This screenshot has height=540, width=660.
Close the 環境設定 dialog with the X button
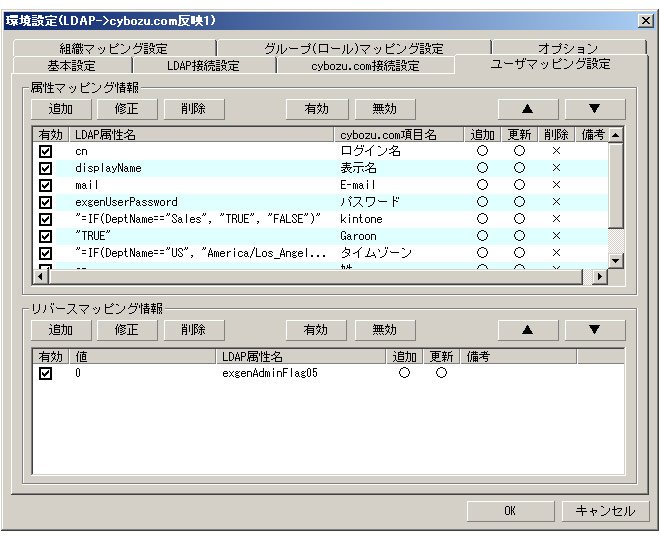(646, 21)
